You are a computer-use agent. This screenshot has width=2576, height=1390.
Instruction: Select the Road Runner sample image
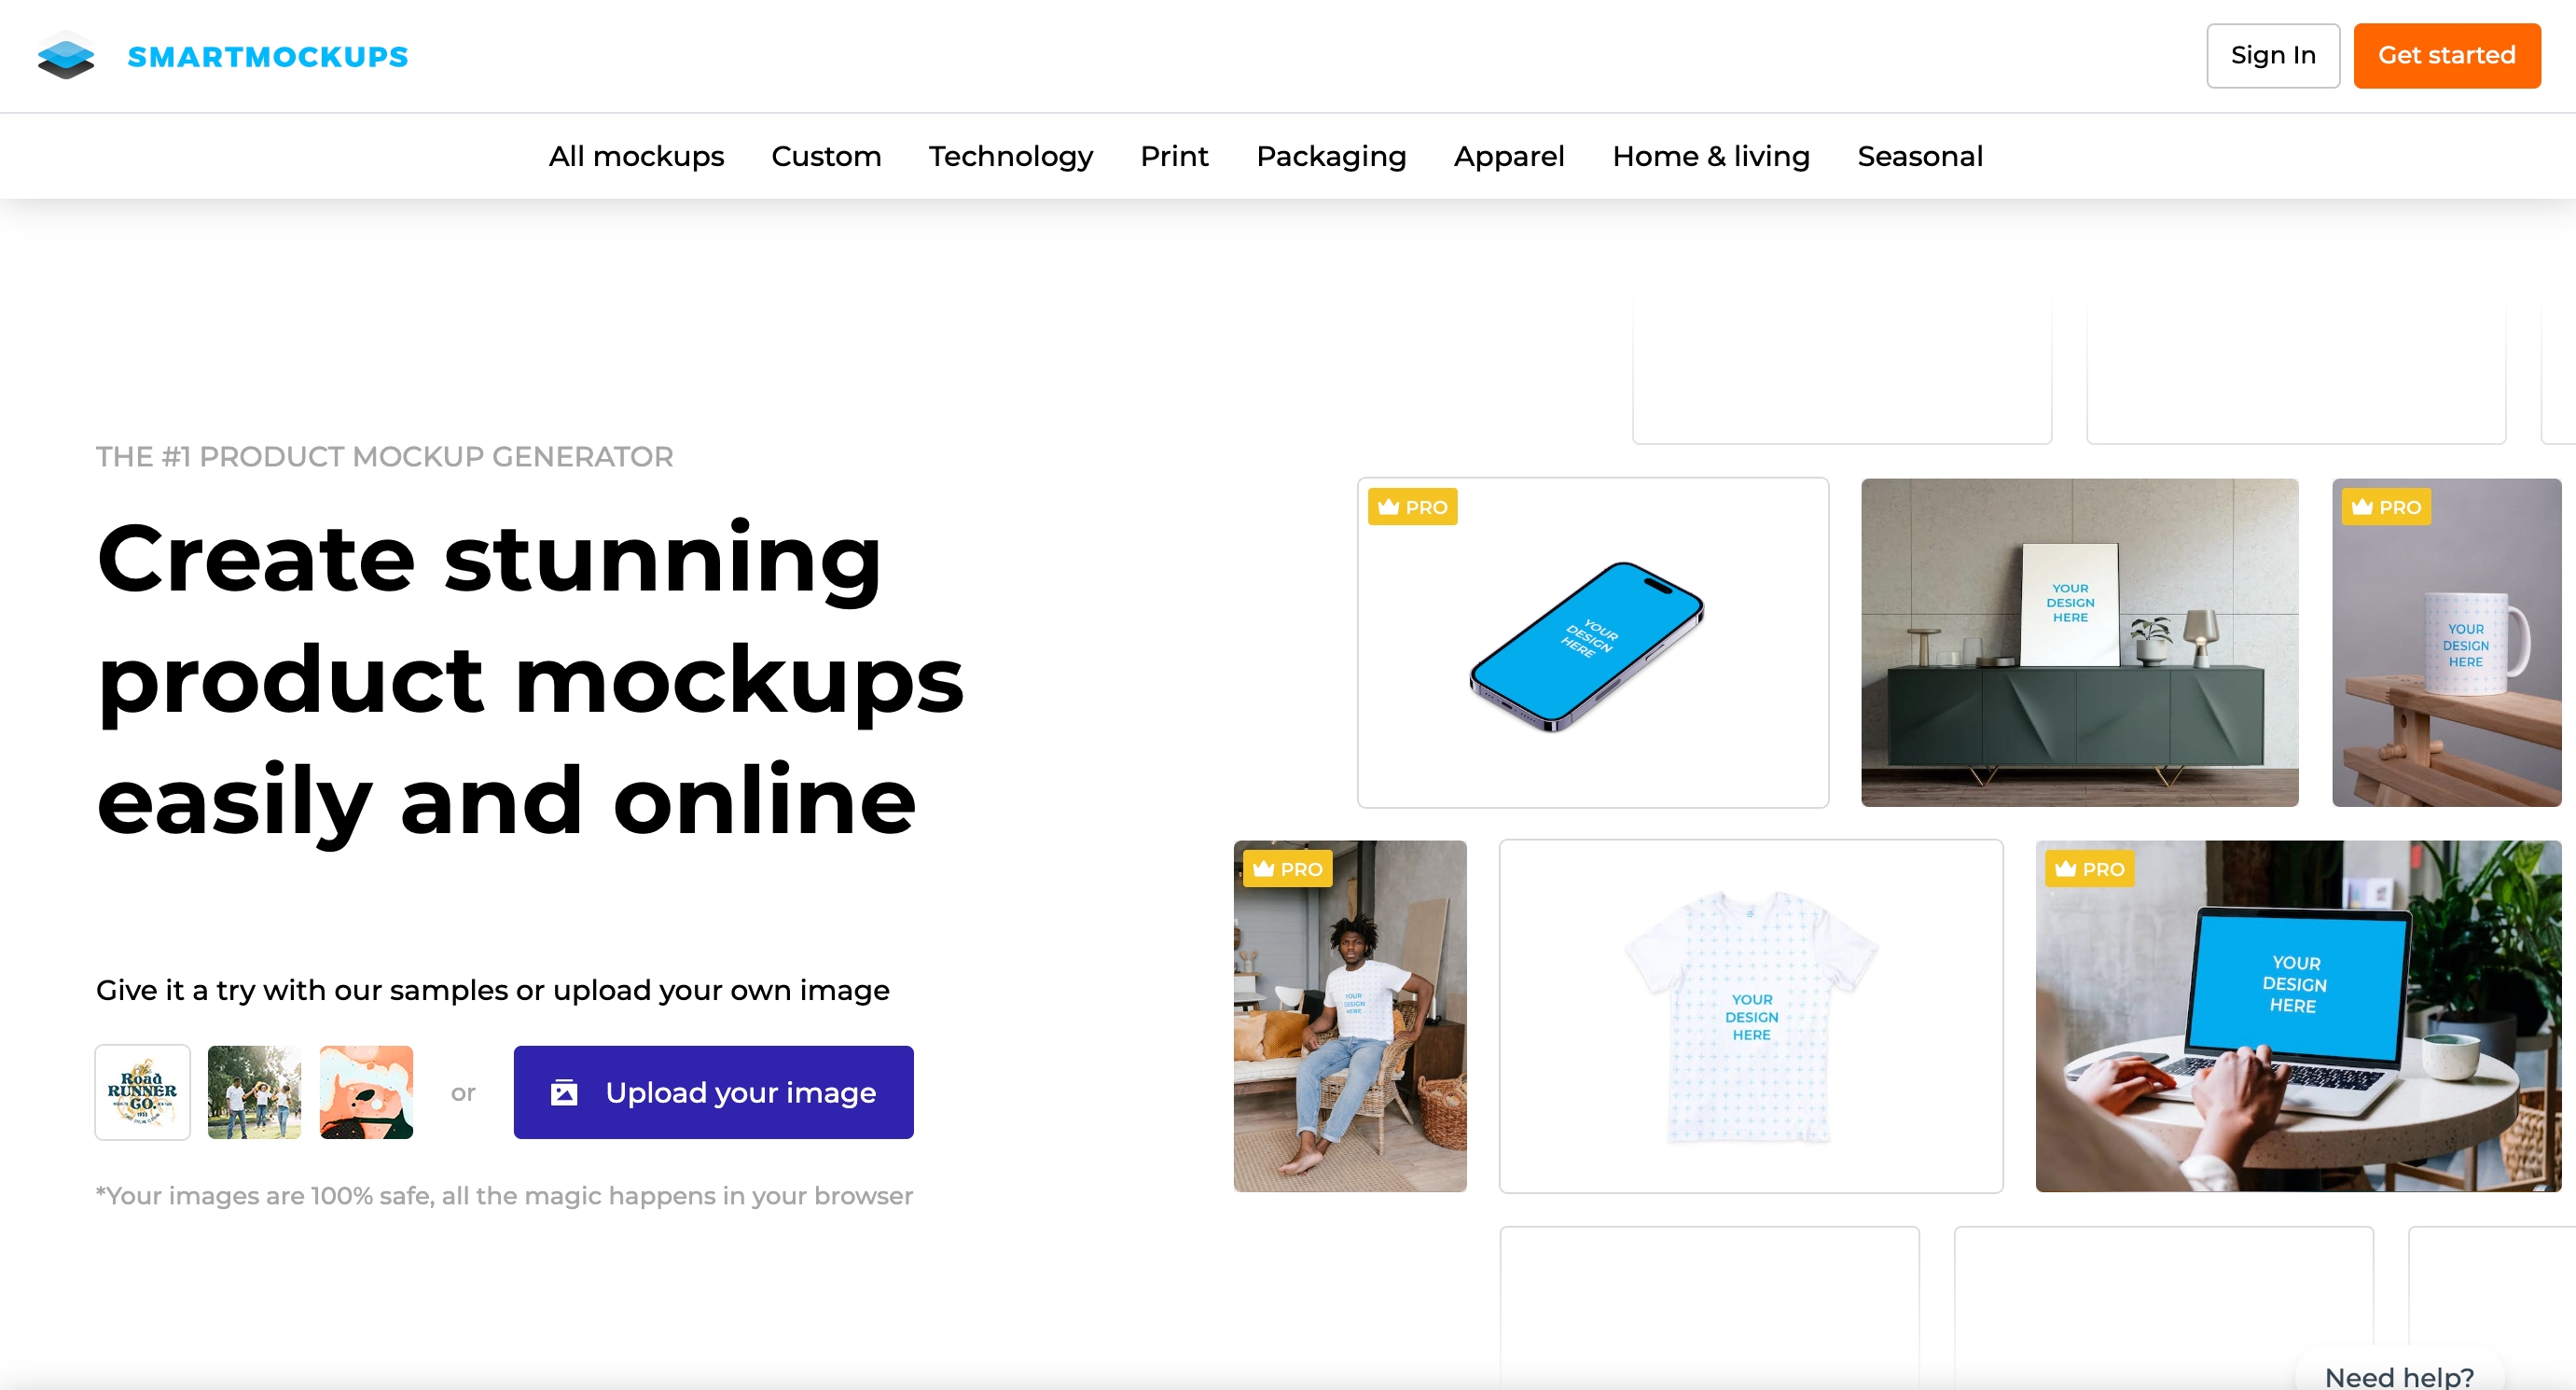click(142, 1091)
